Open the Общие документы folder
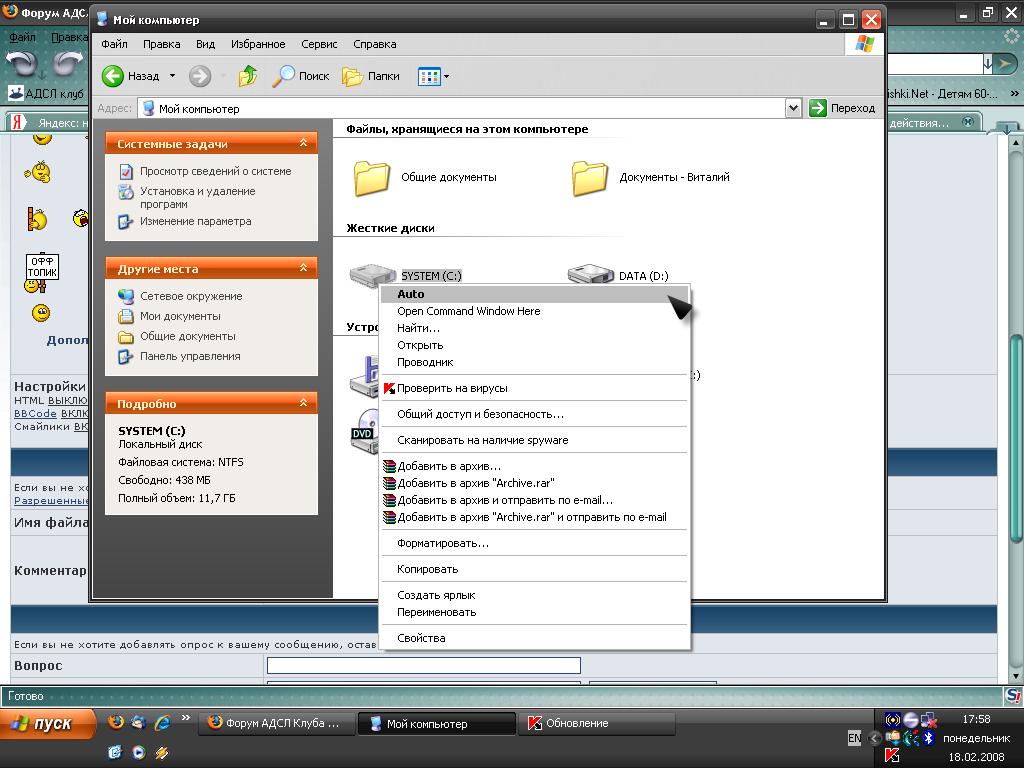This screenshot has height=768, width=1024. coord(372,178)
